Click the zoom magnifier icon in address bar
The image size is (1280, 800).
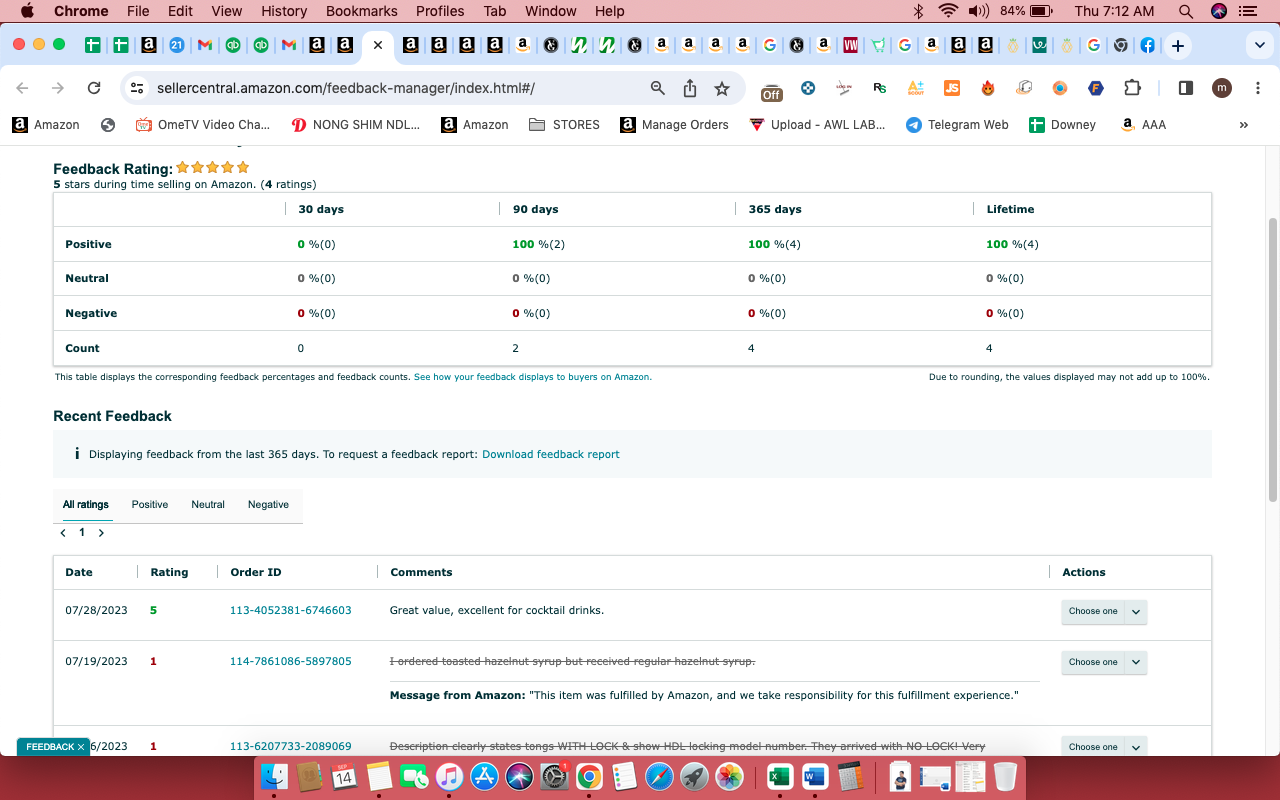click(657, 88)
